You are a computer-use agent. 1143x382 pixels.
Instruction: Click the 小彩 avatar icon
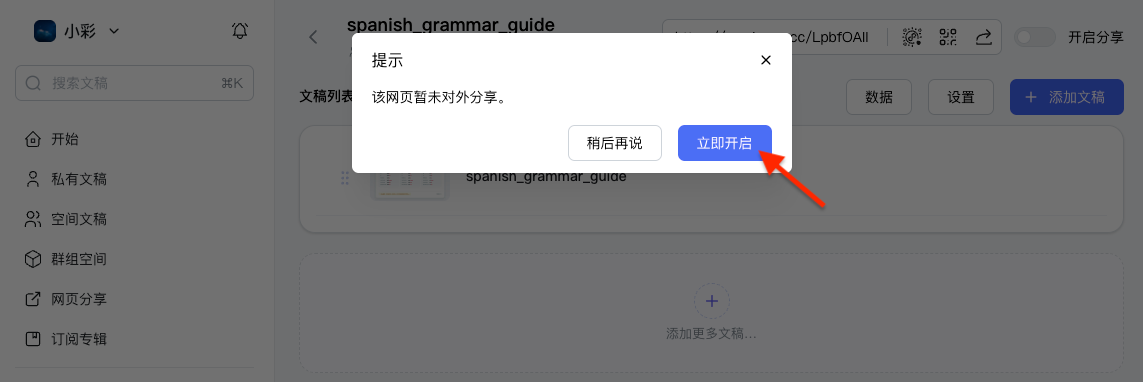tap(45, 31)
